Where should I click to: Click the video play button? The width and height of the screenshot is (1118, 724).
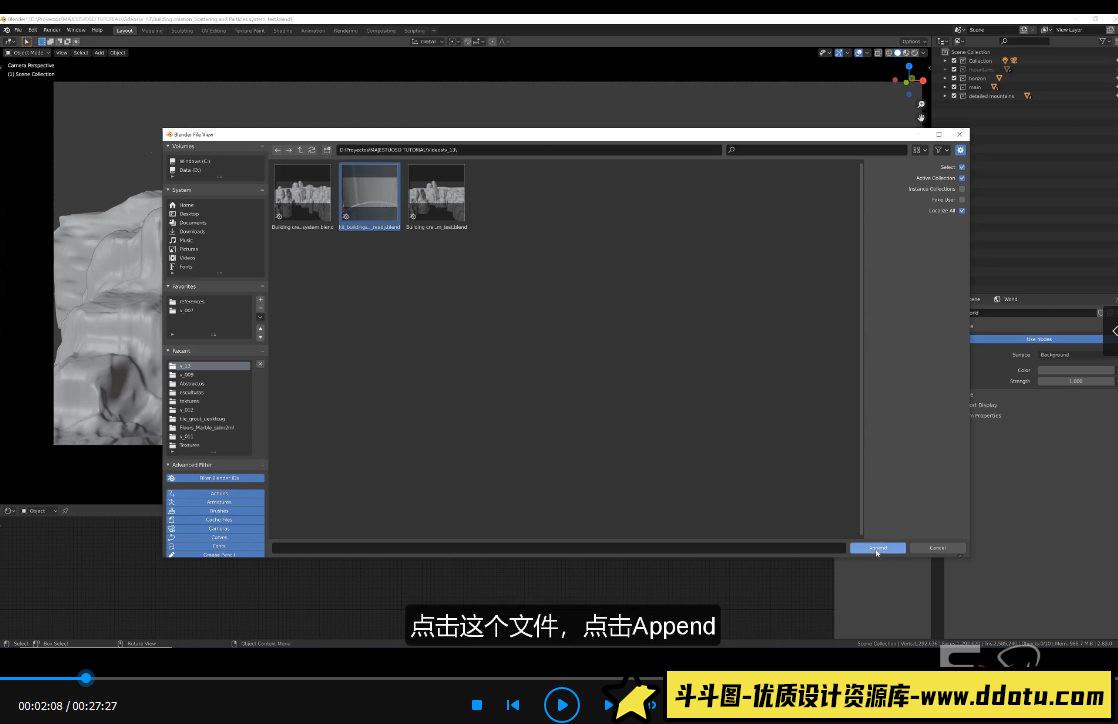coord(562,705)
